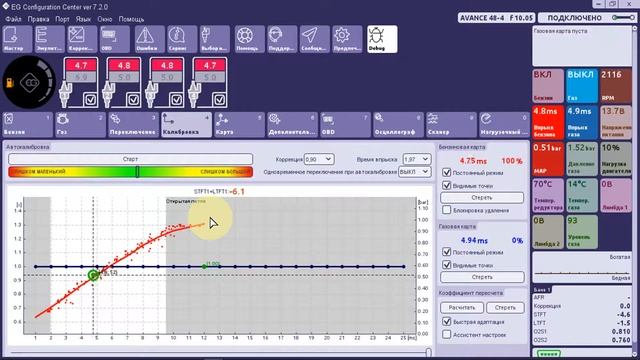Viewport: 640px width, 360px height.
Task: Open the Ошибки (Errors) warning icon
Action: [x=149, y=39]
